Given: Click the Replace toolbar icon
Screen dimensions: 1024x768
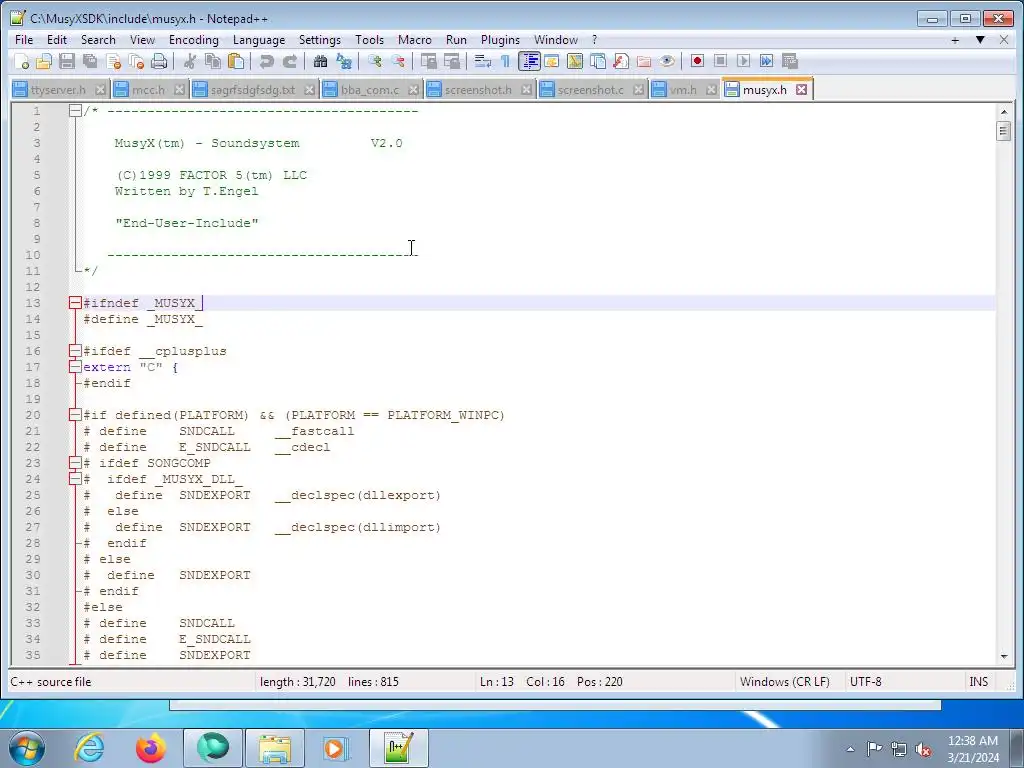Looking at the screenshot, I should click(344, 61).
